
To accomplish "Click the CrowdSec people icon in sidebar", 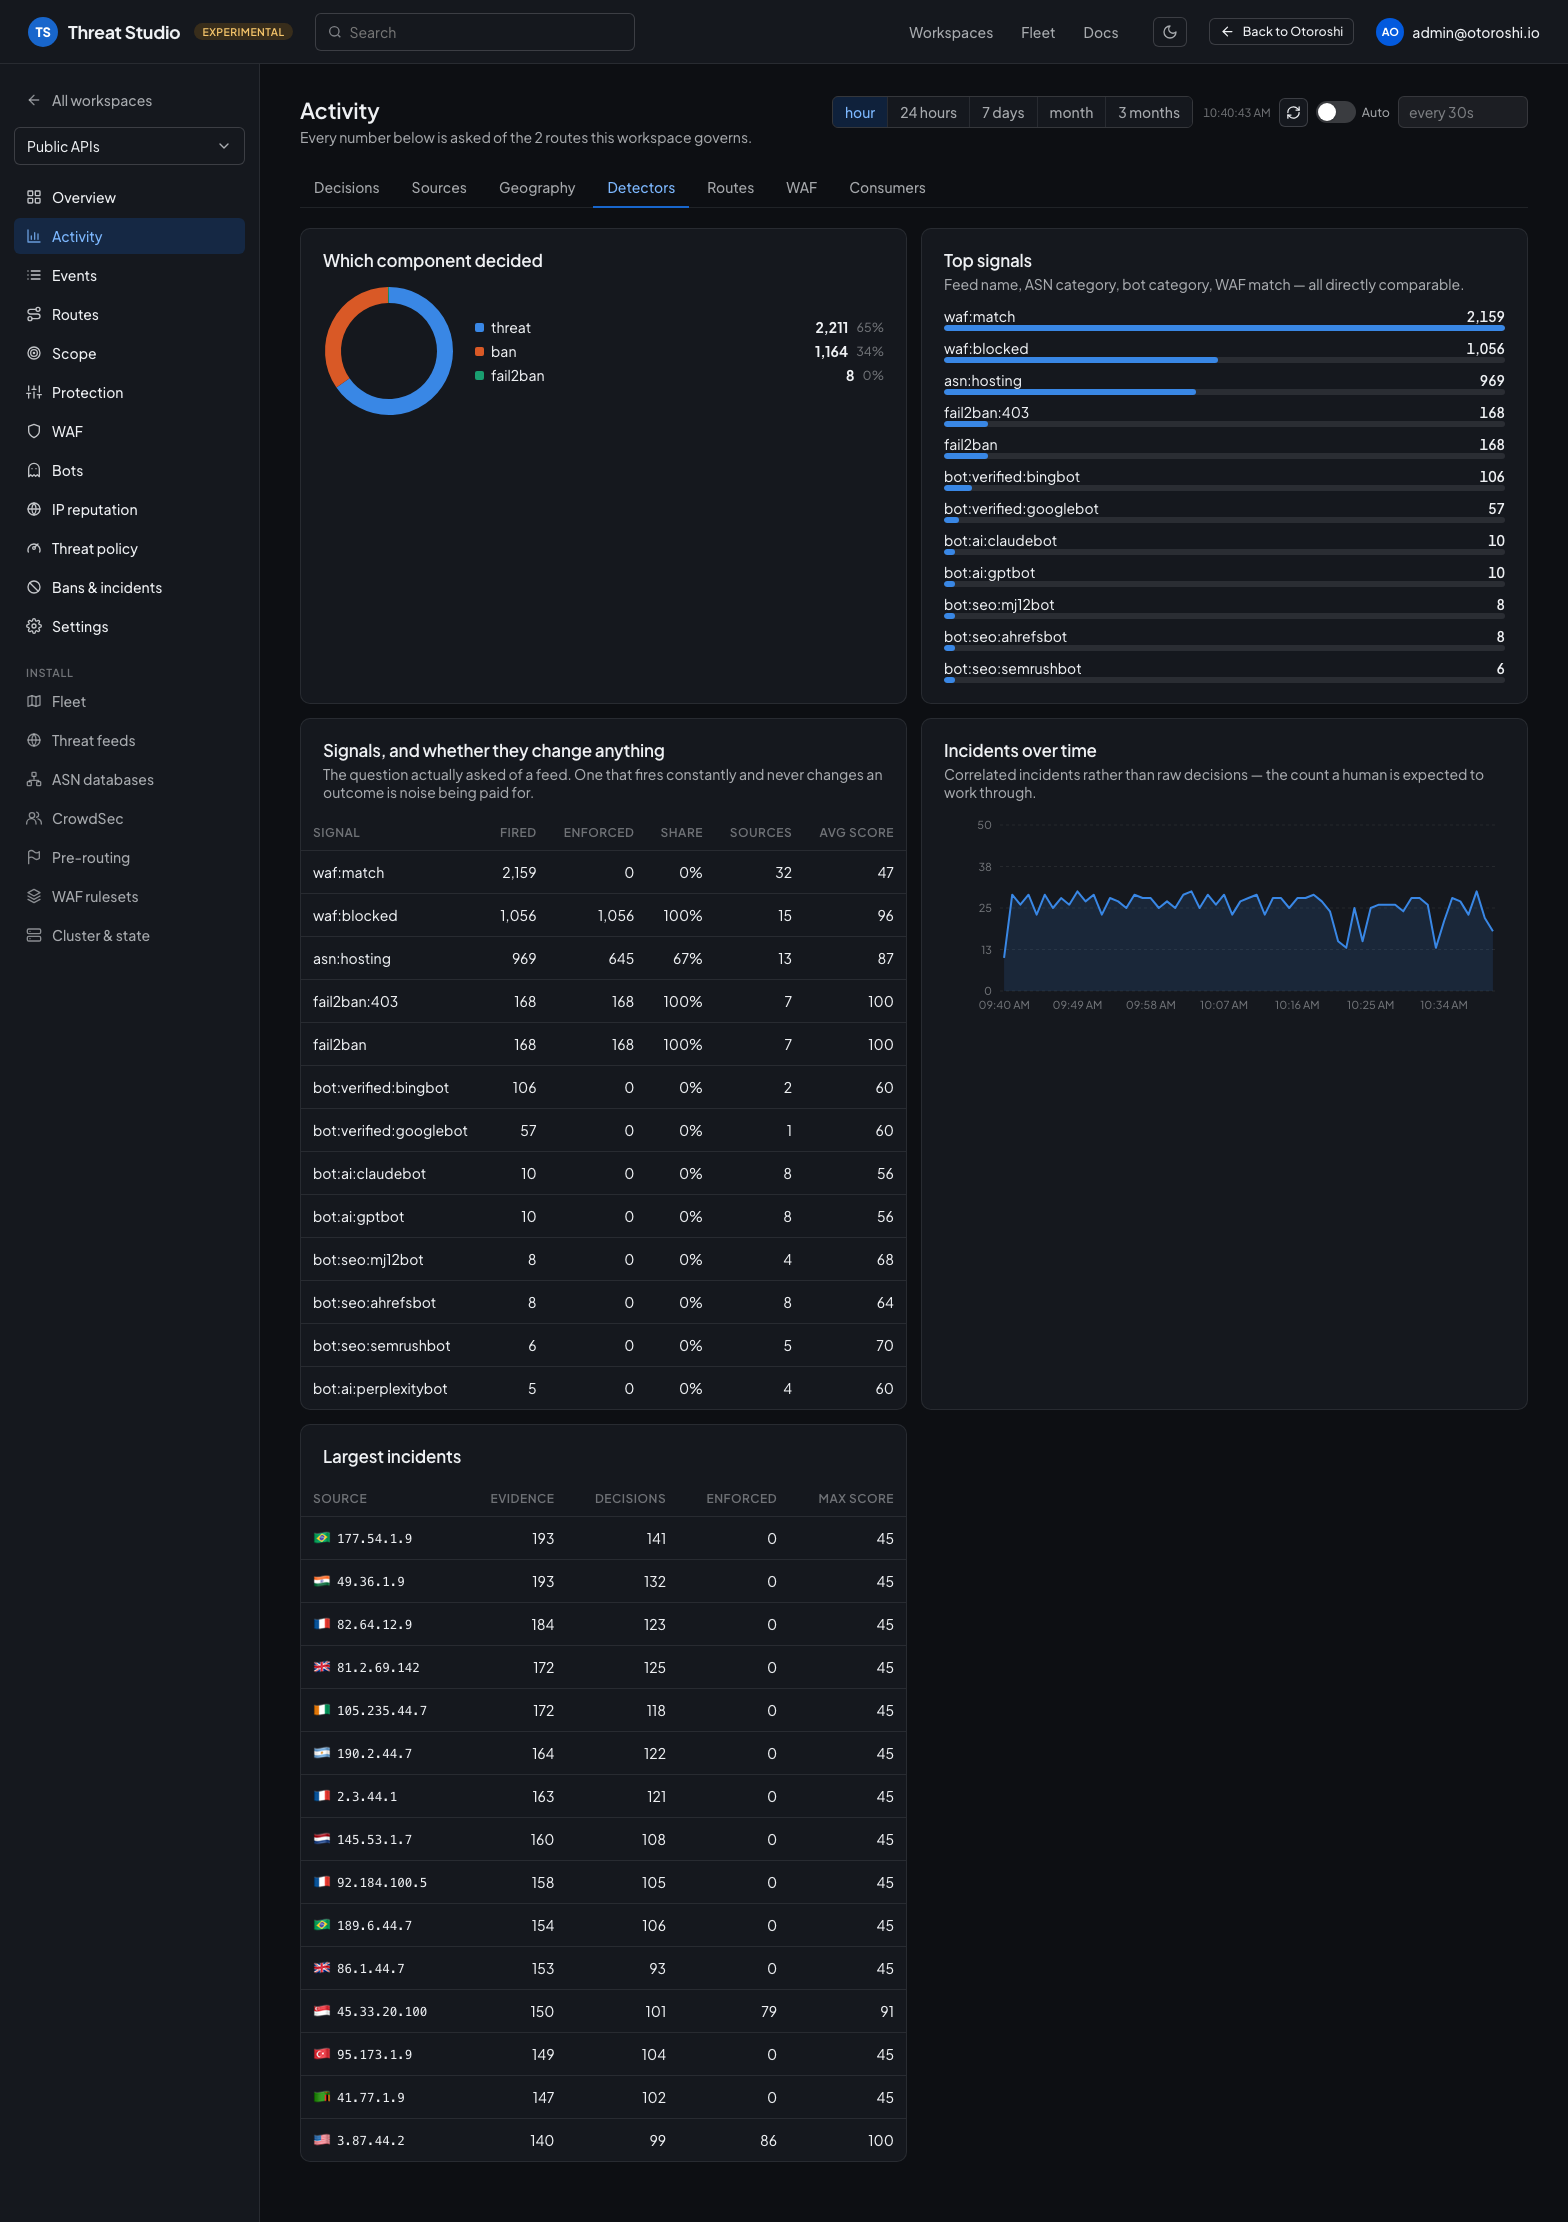I will [34, 819].
